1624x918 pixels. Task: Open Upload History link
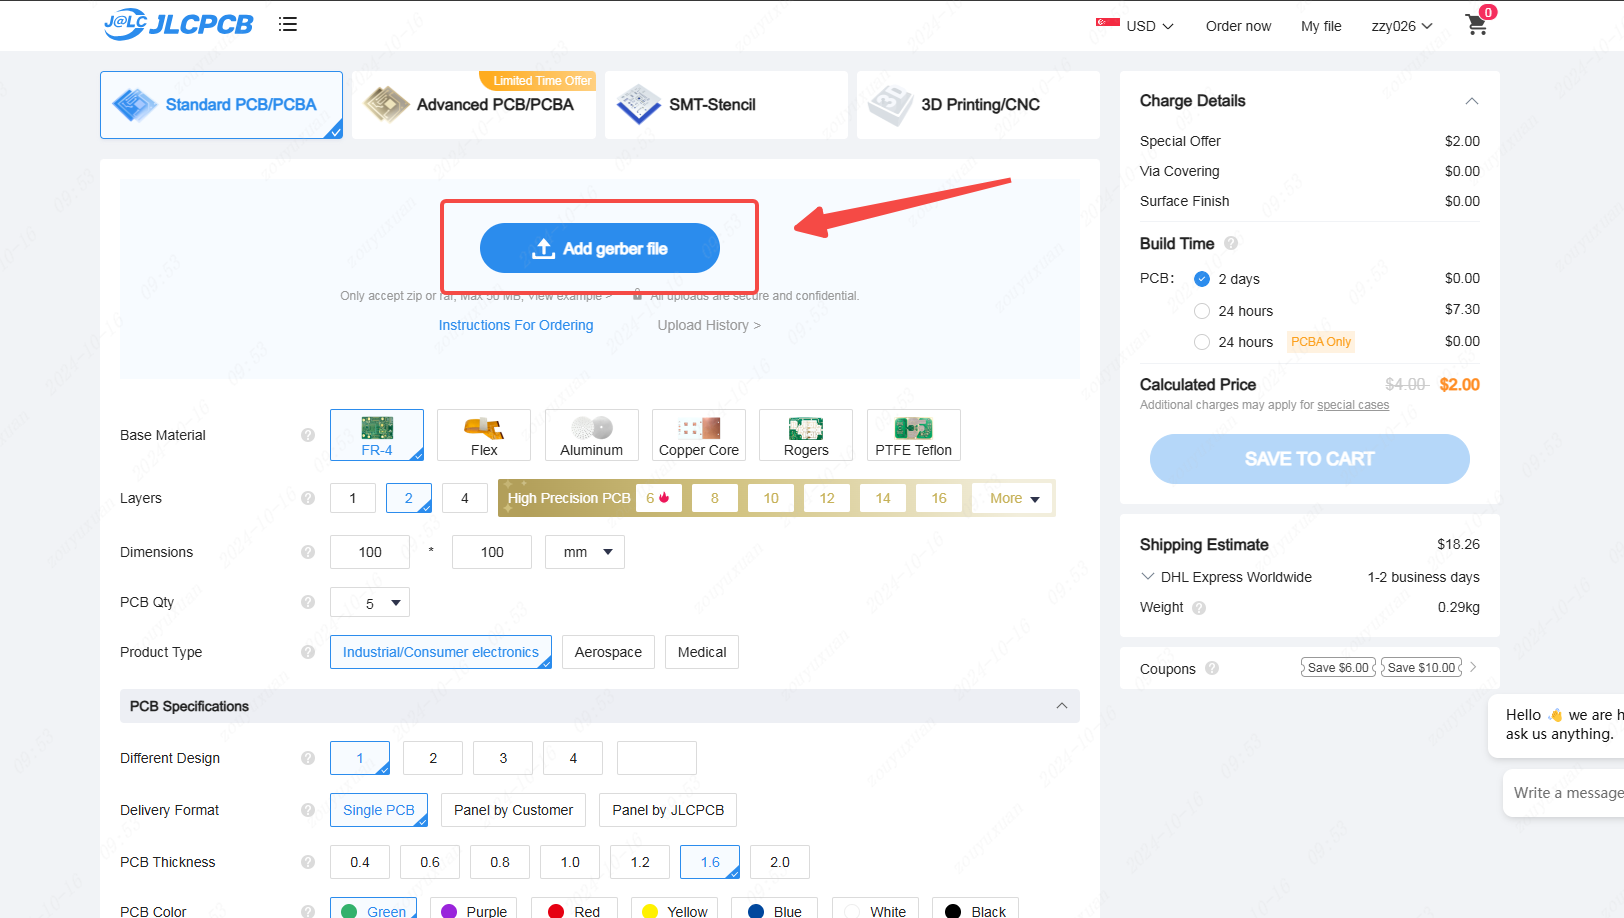coord(709,325)
